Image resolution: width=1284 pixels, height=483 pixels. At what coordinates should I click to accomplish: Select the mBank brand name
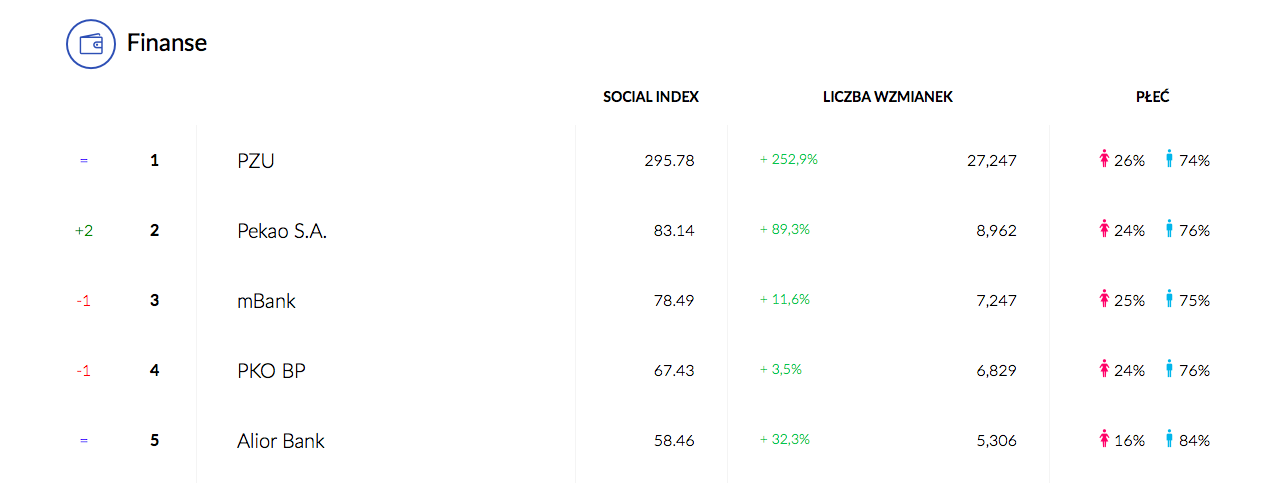(x=266, y=301)
